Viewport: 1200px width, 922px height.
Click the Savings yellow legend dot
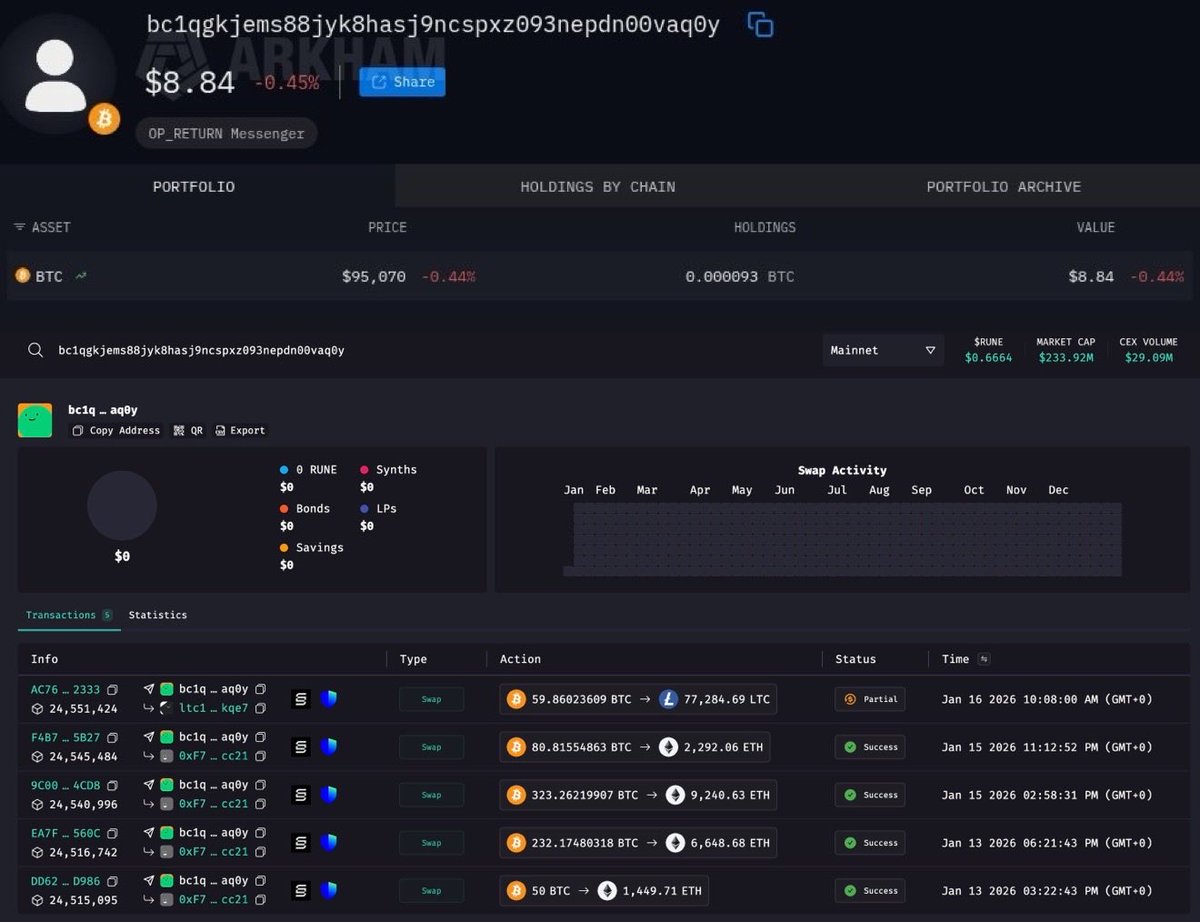click(x=285, y=548)
